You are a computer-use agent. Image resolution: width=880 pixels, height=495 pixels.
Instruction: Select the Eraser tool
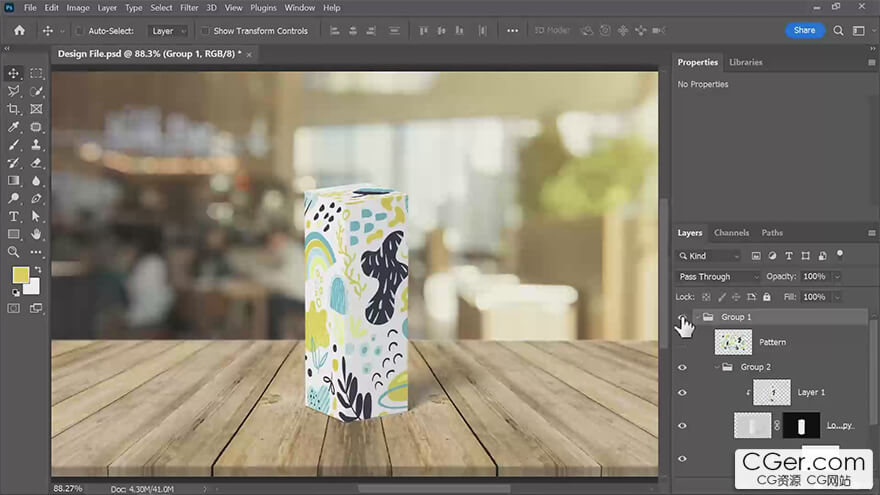coord(36,163)
